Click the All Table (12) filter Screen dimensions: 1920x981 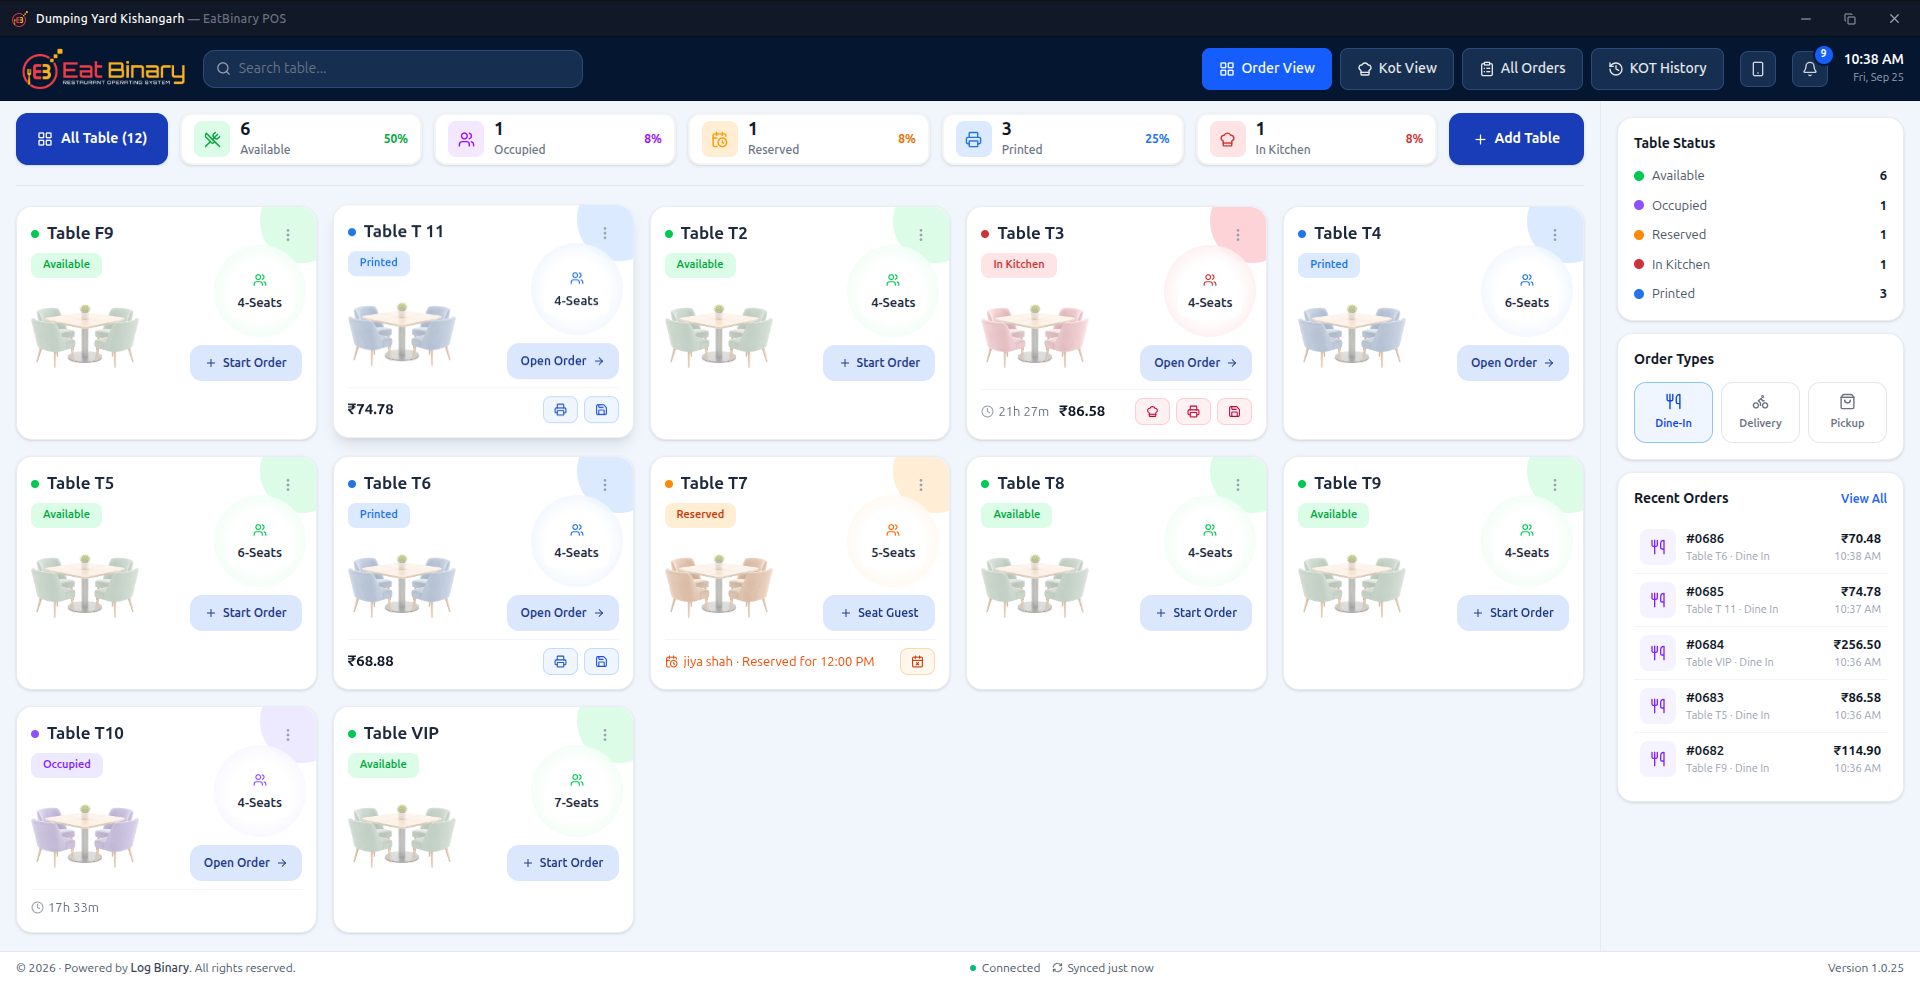tap(92, 139)
